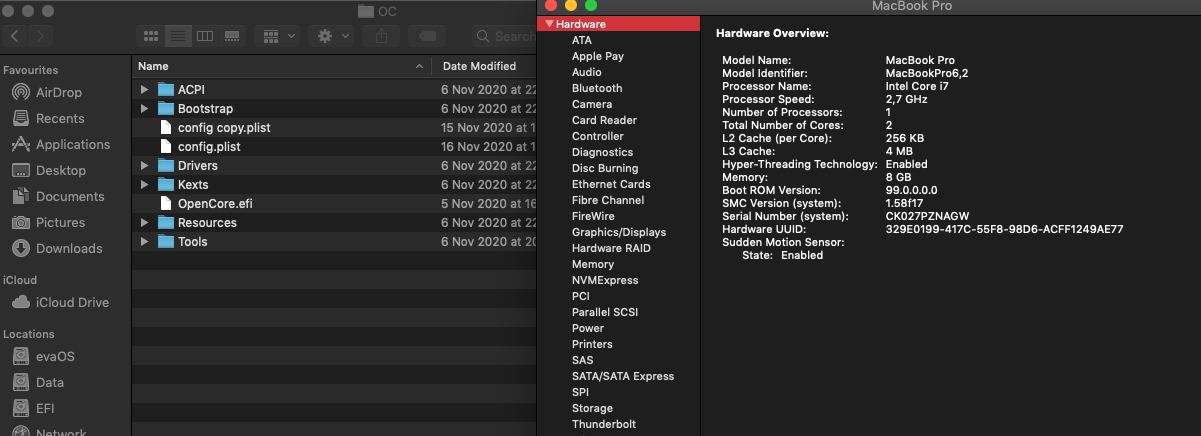The height and width of the screenshot is (436, 1201).
Task: Switch Finder to icon view
Action: (x=150, y=36)
